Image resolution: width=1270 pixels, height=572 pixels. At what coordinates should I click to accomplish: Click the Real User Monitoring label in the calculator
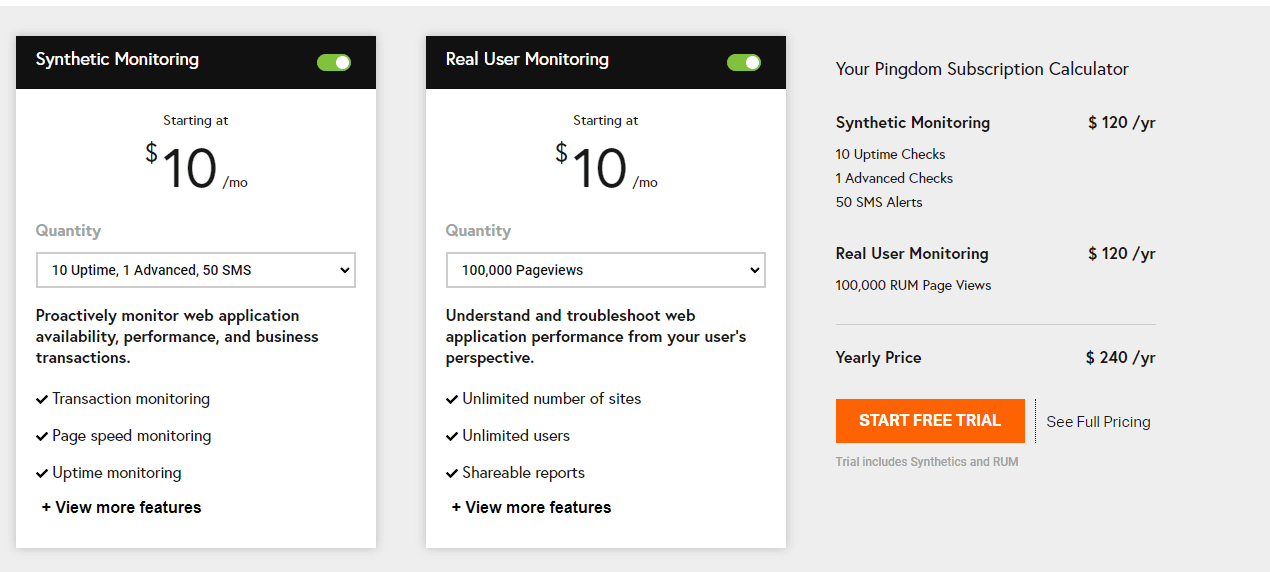click(912, 254)
